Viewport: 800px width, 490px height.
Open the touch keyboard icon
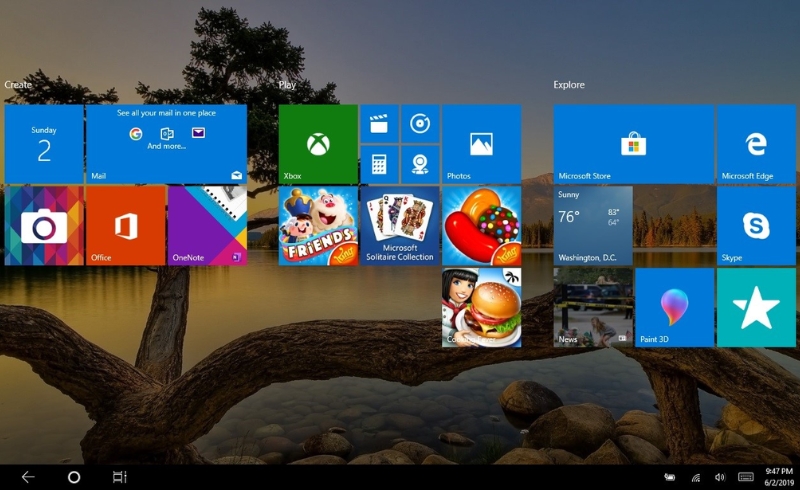[745, 477]
